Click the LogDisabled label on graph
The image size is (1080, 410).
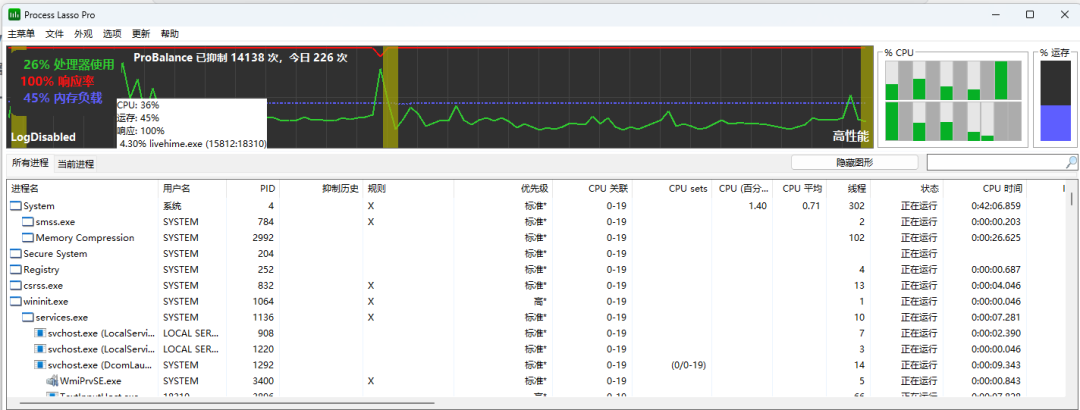pyautogui.click(x=43, y=137)
